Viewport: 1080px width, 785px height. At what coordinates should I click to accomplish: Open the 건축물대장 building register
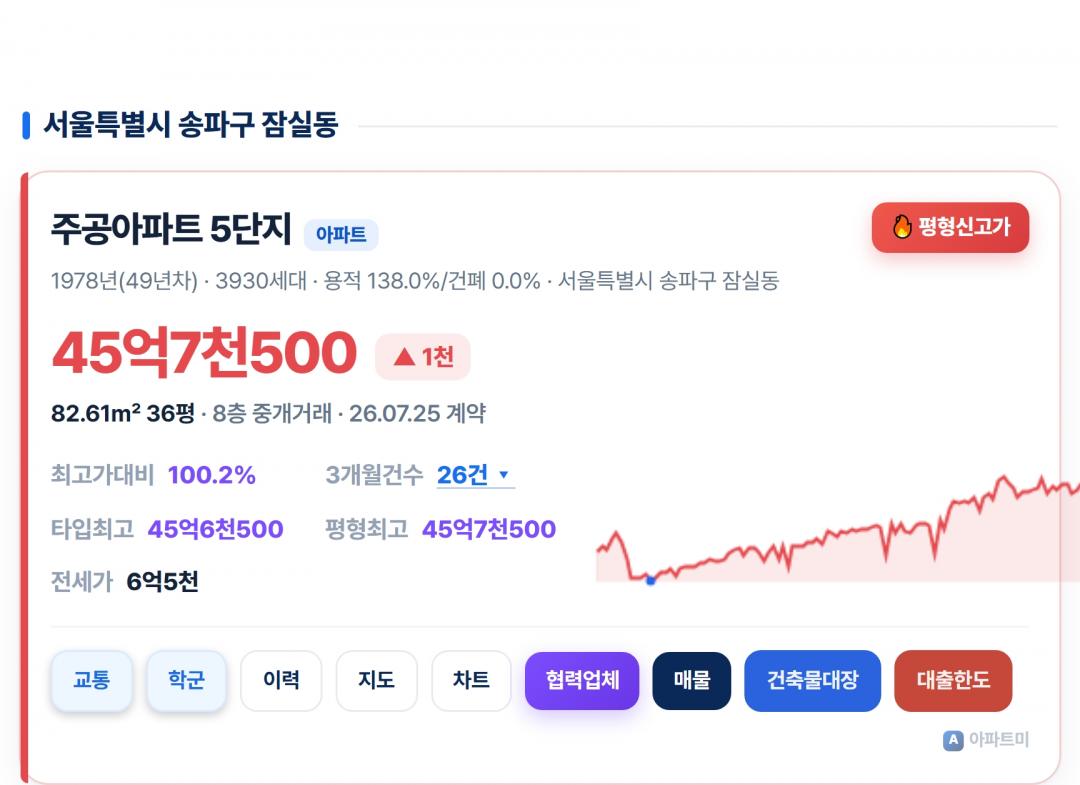[x=813, y=680]
